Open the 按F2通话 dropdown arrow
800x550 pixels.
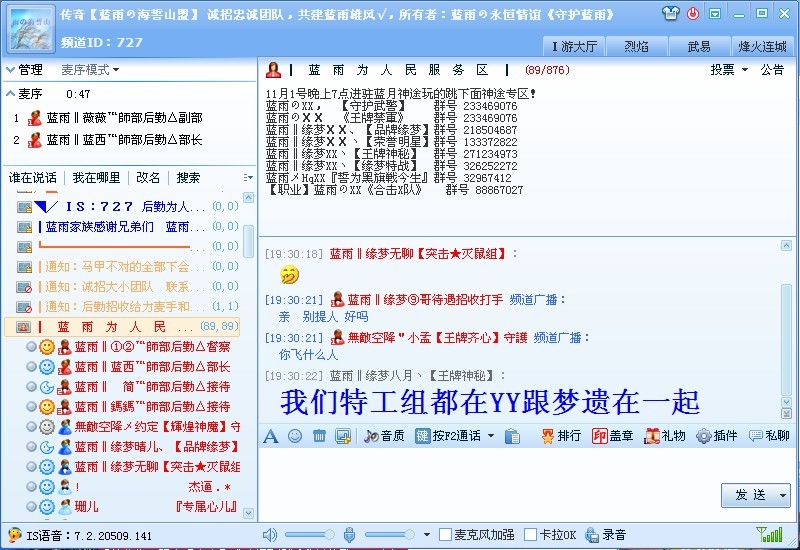coord(491,436)
